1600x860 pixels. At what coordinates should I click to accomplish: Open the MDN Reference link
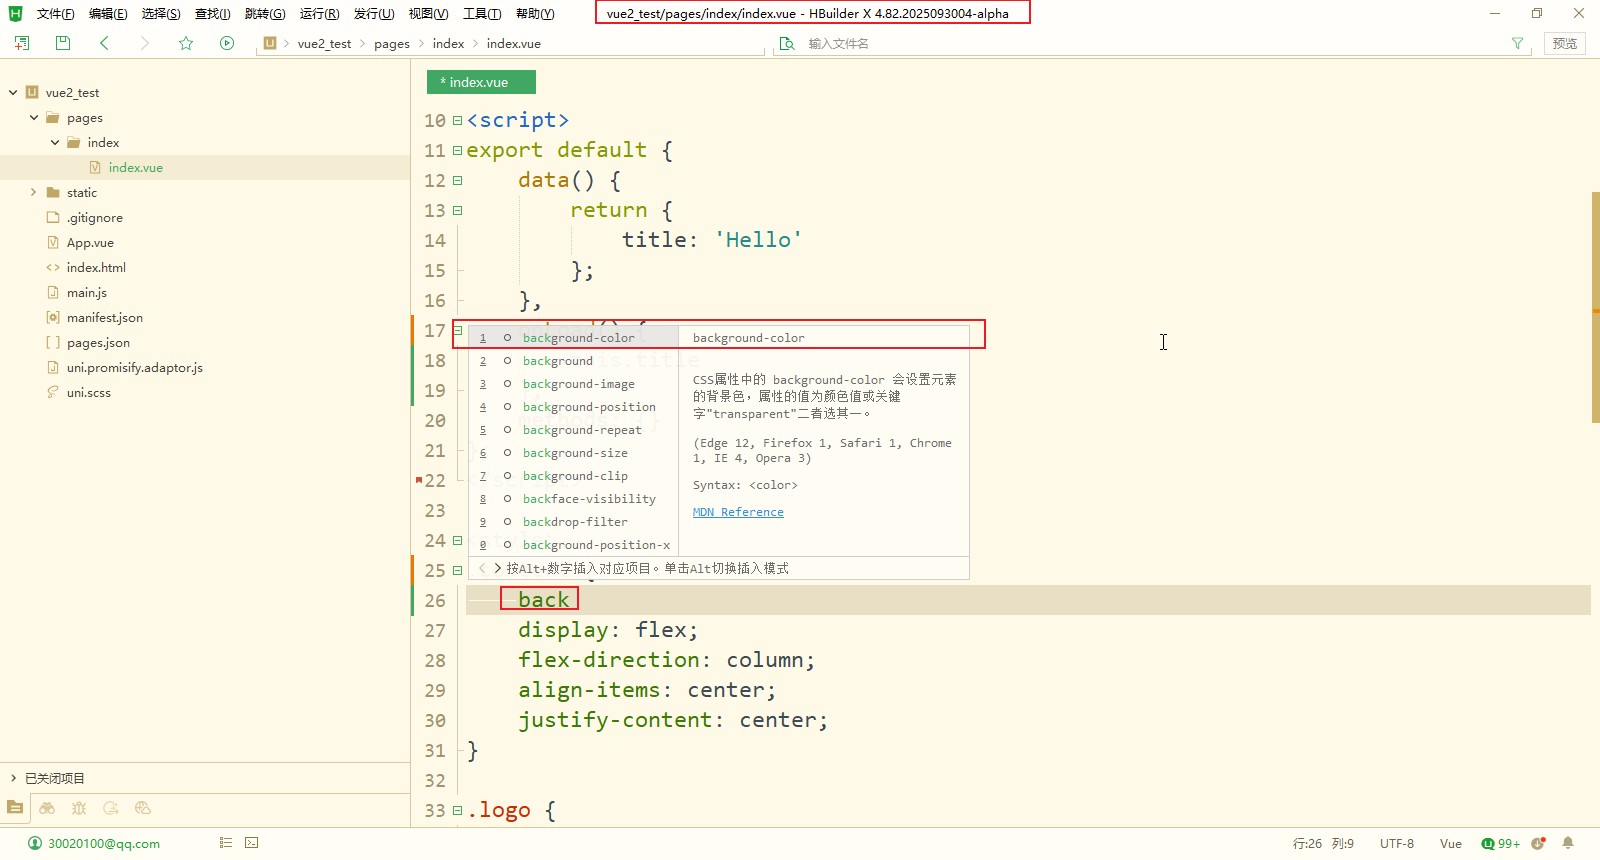coord(738,512)
